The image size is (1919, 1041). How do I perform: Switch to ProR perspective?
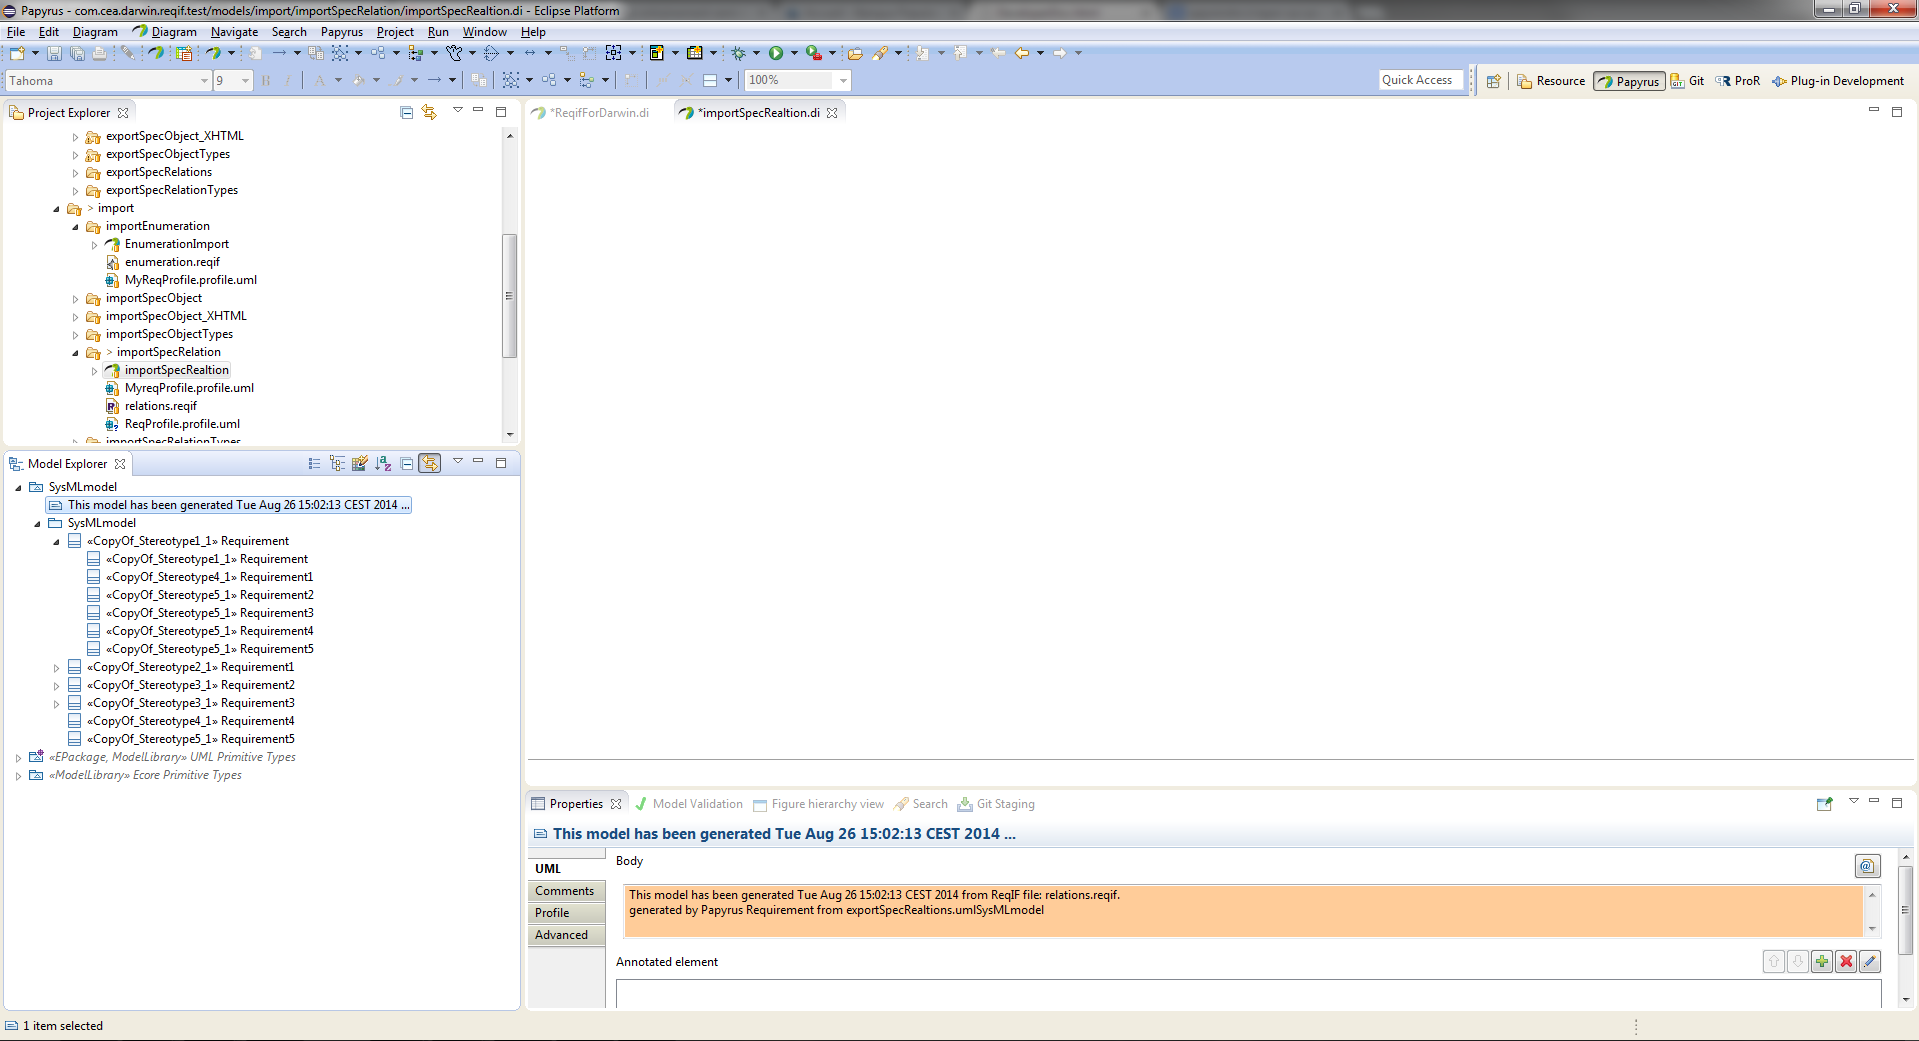1738,81
